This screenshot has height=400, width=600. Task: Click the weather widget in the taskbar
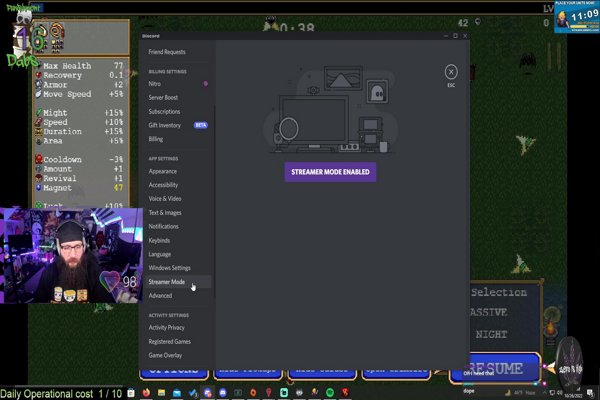[520, 393]
